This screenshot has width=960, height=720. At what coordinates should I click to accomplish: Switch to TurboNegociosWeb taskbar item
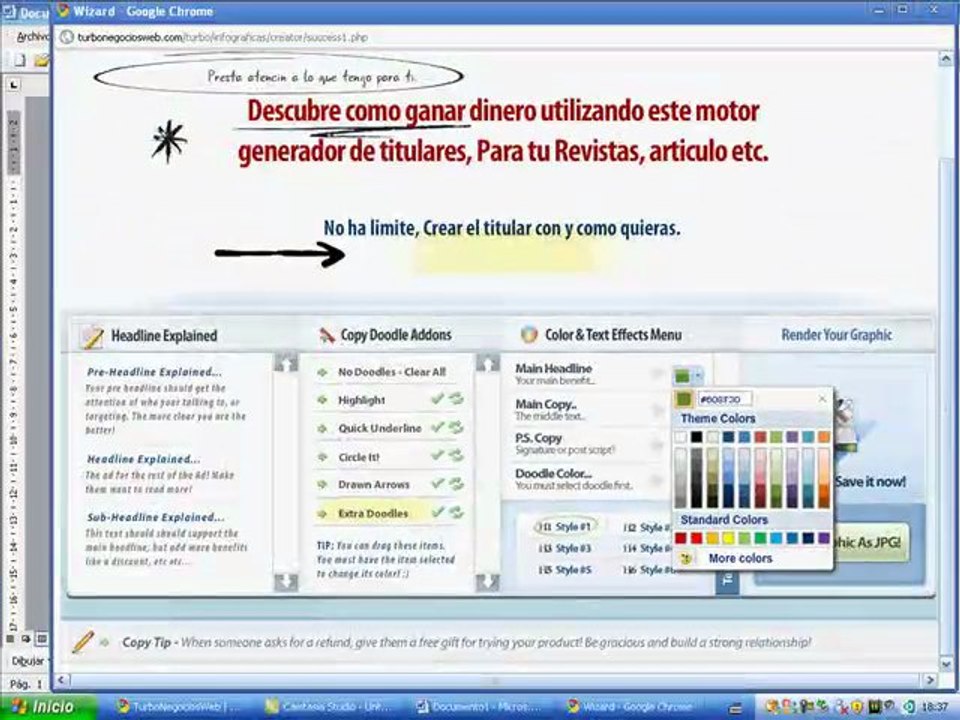click(181, 707)
